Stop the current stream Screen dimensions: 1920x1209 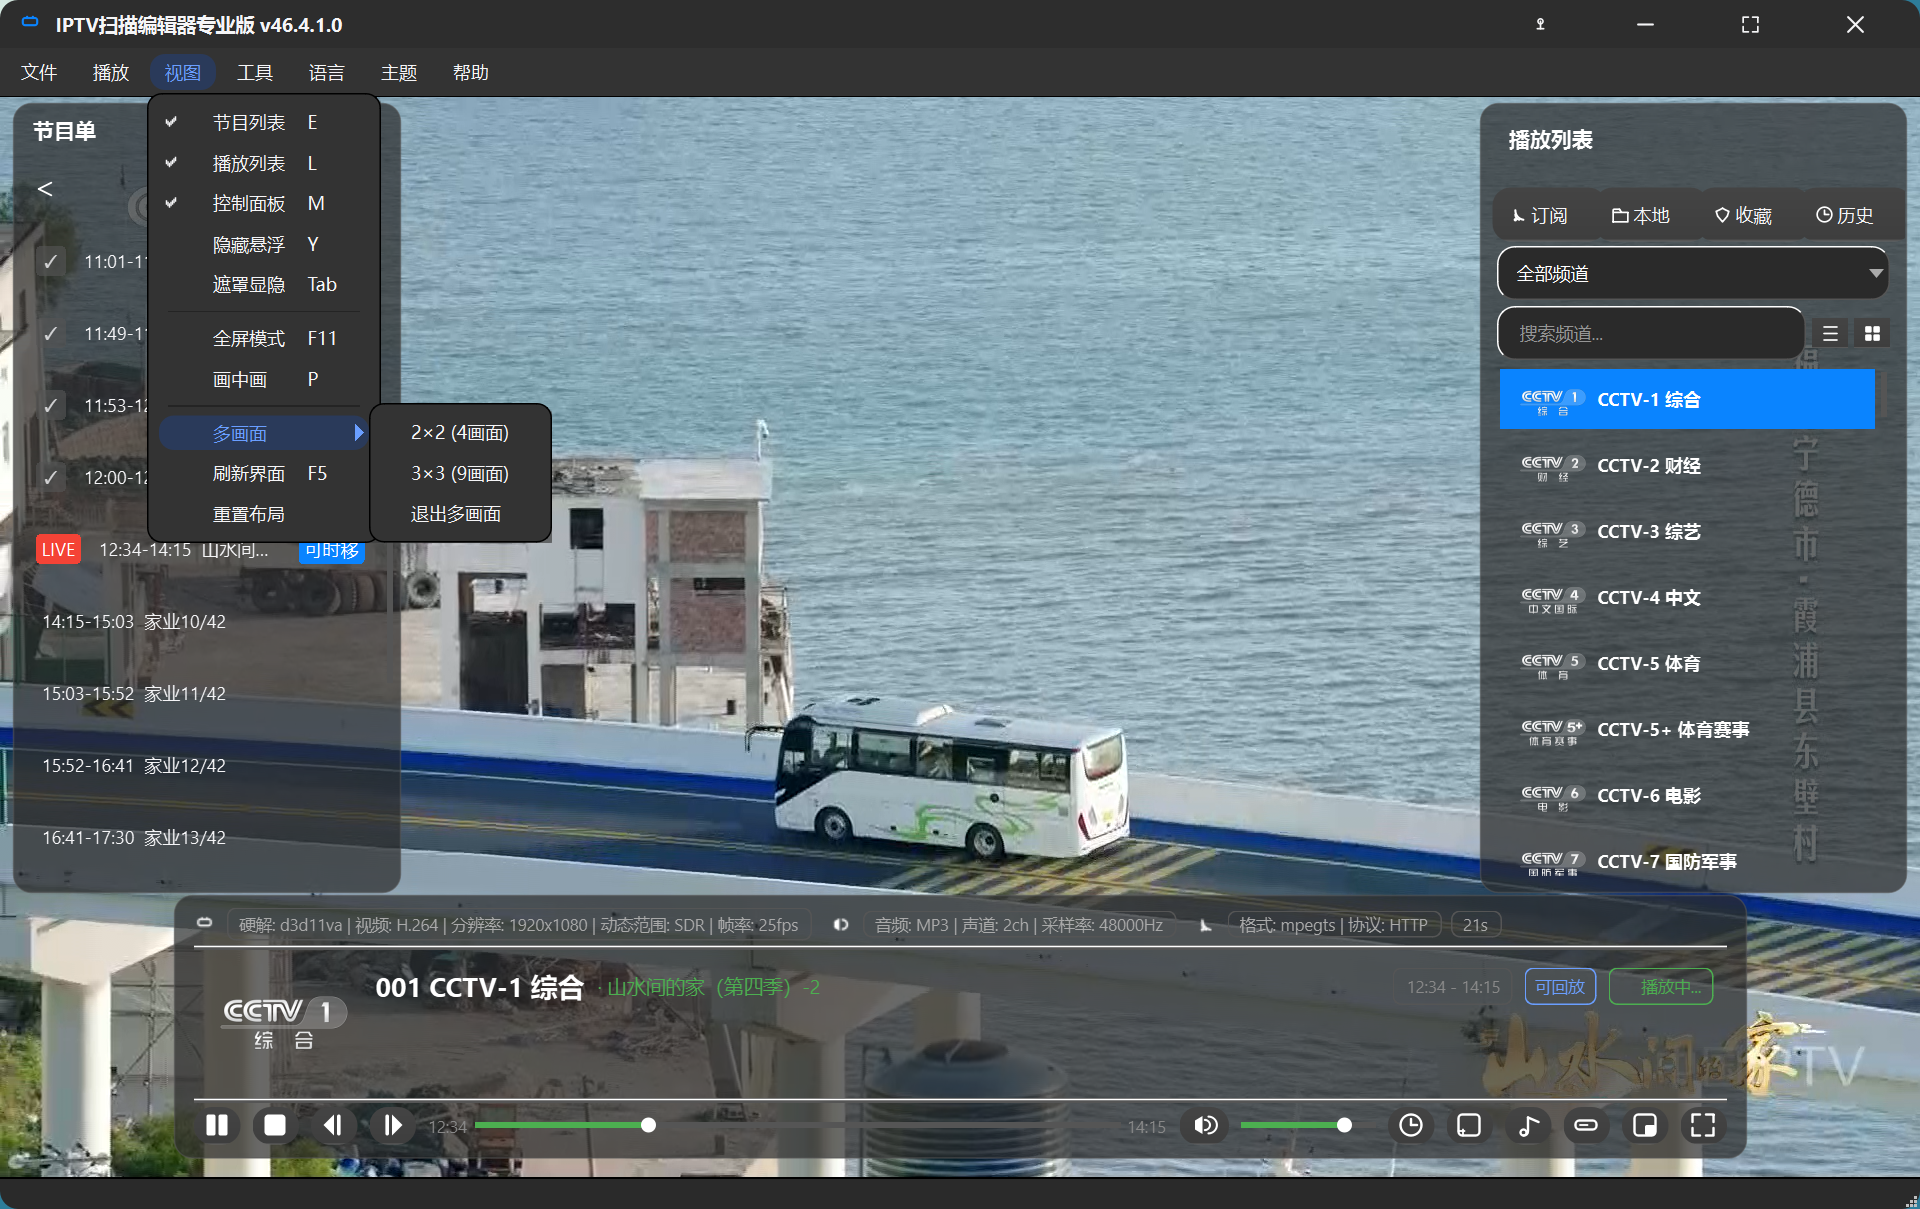pos(275,1126)
